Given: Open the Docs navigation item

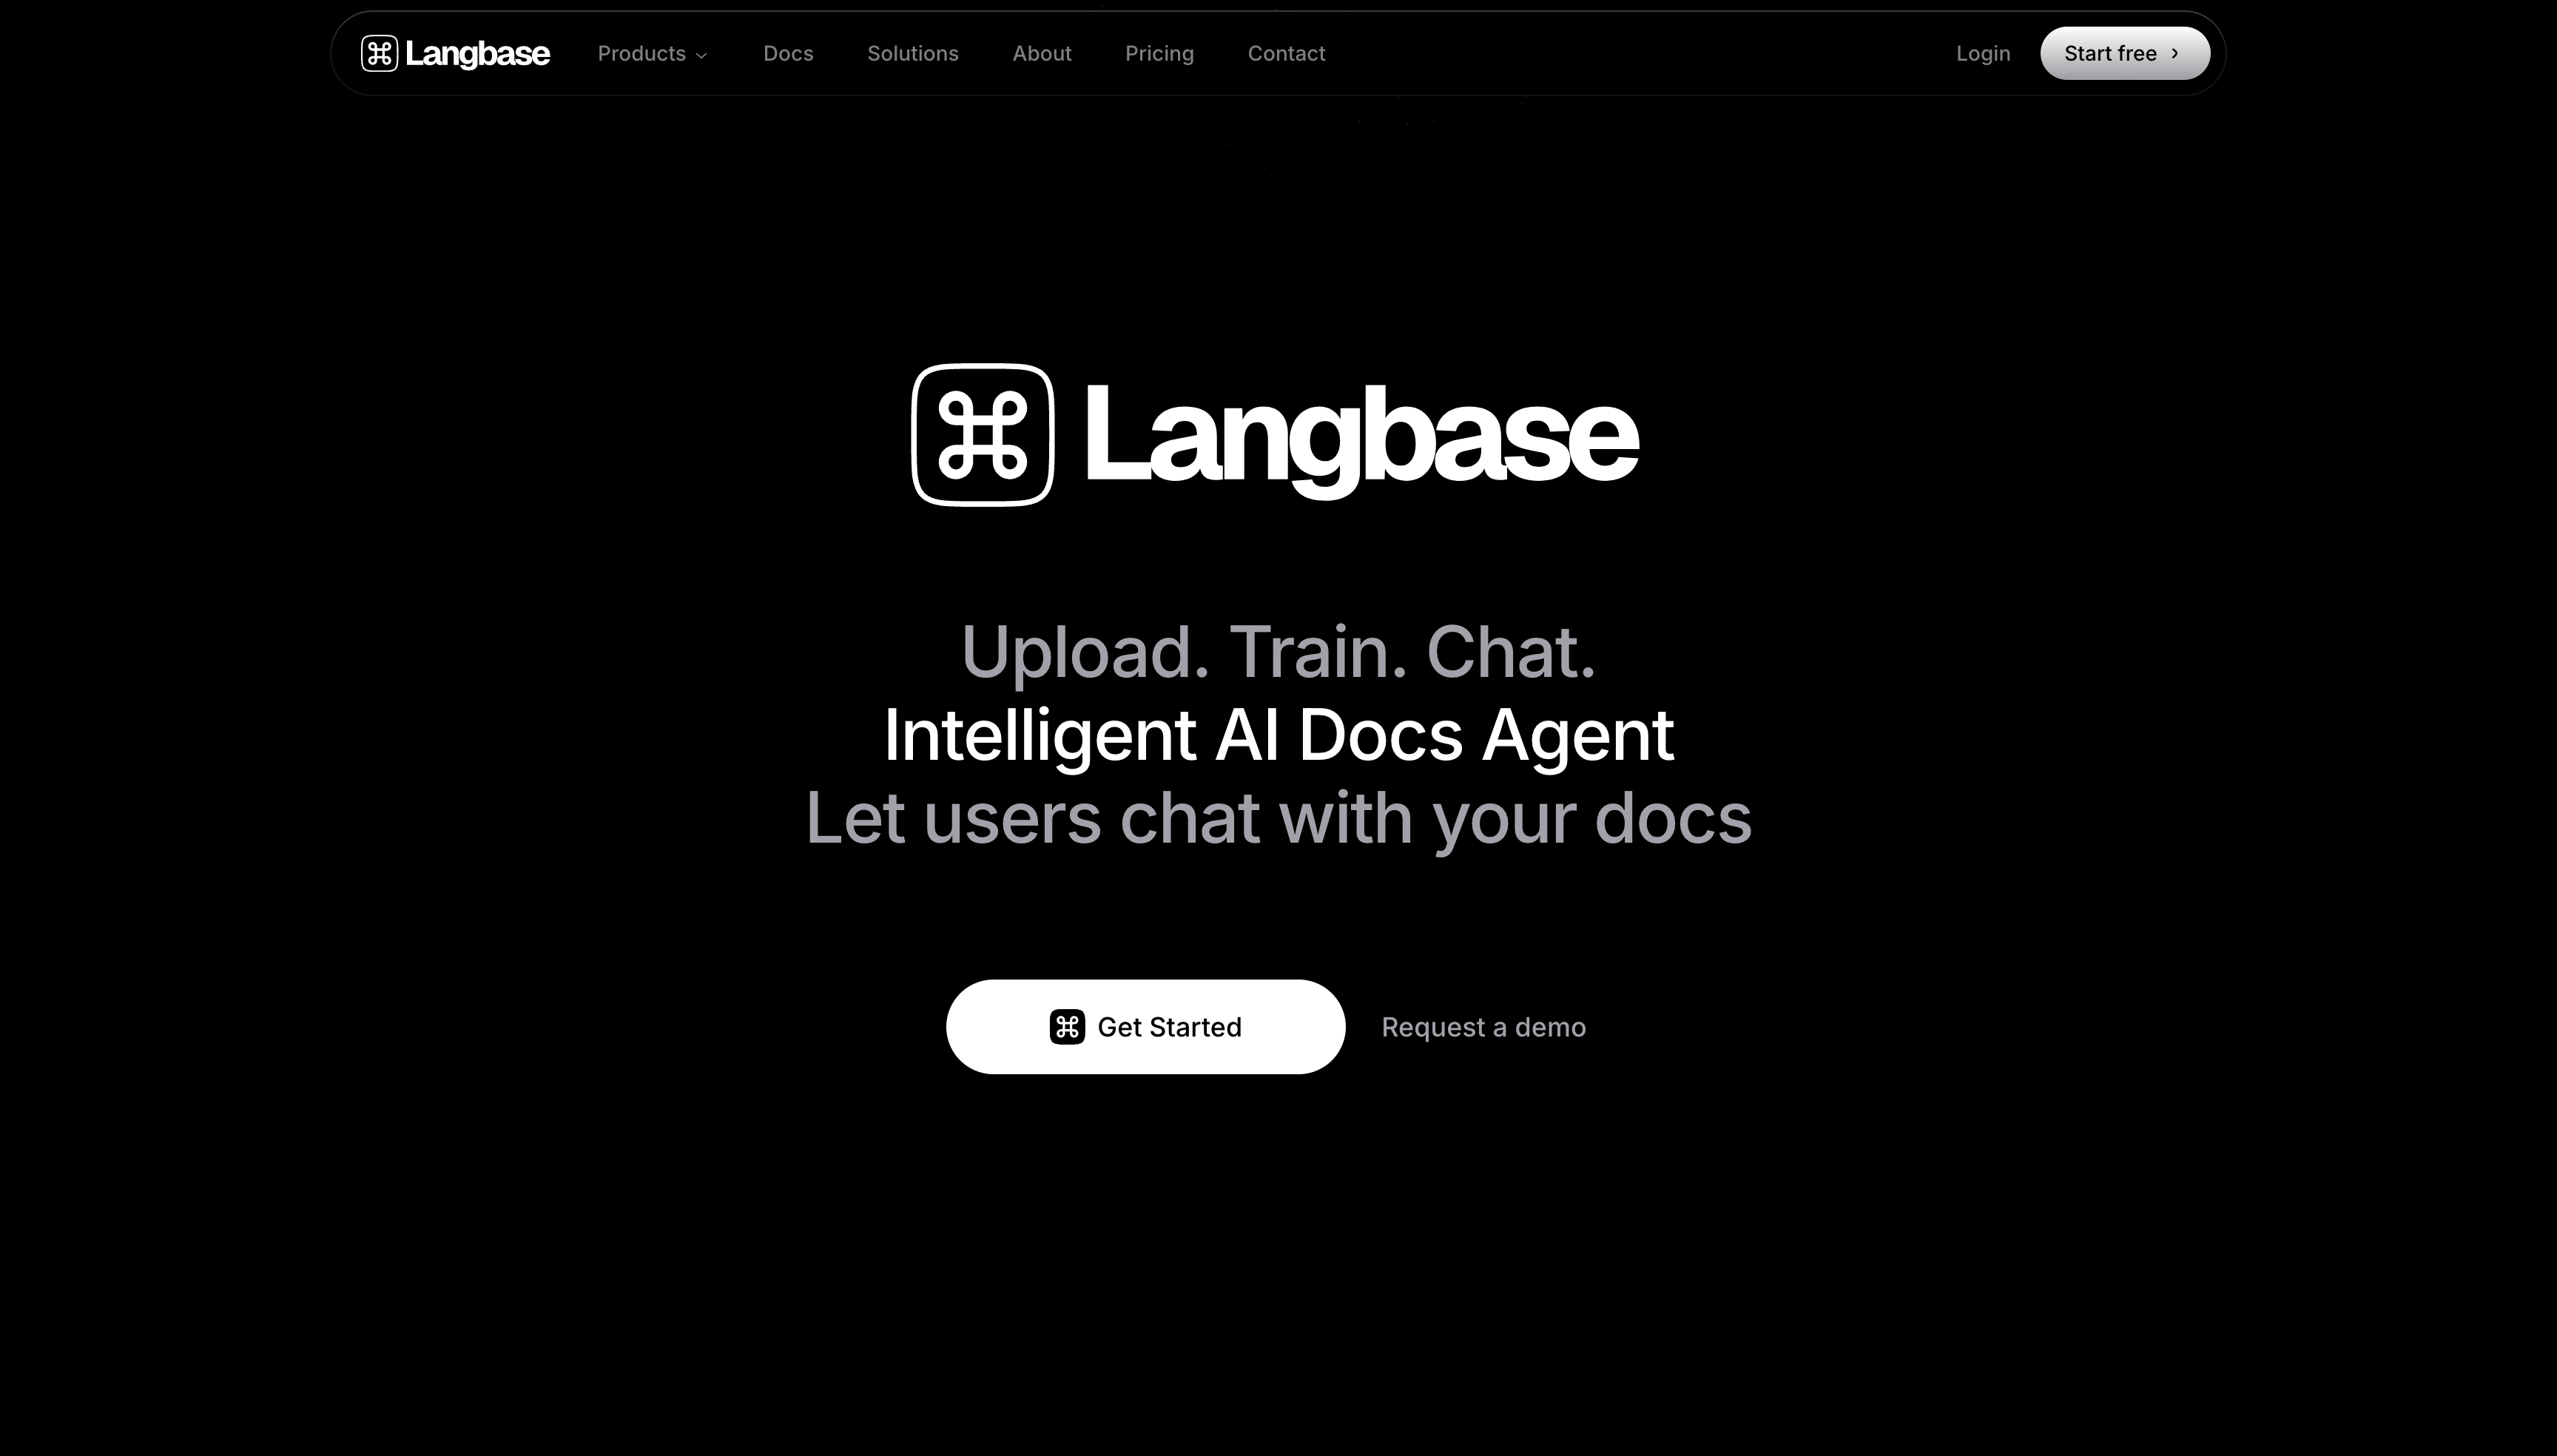Looking at the screenshot, I should click(789, 53).
